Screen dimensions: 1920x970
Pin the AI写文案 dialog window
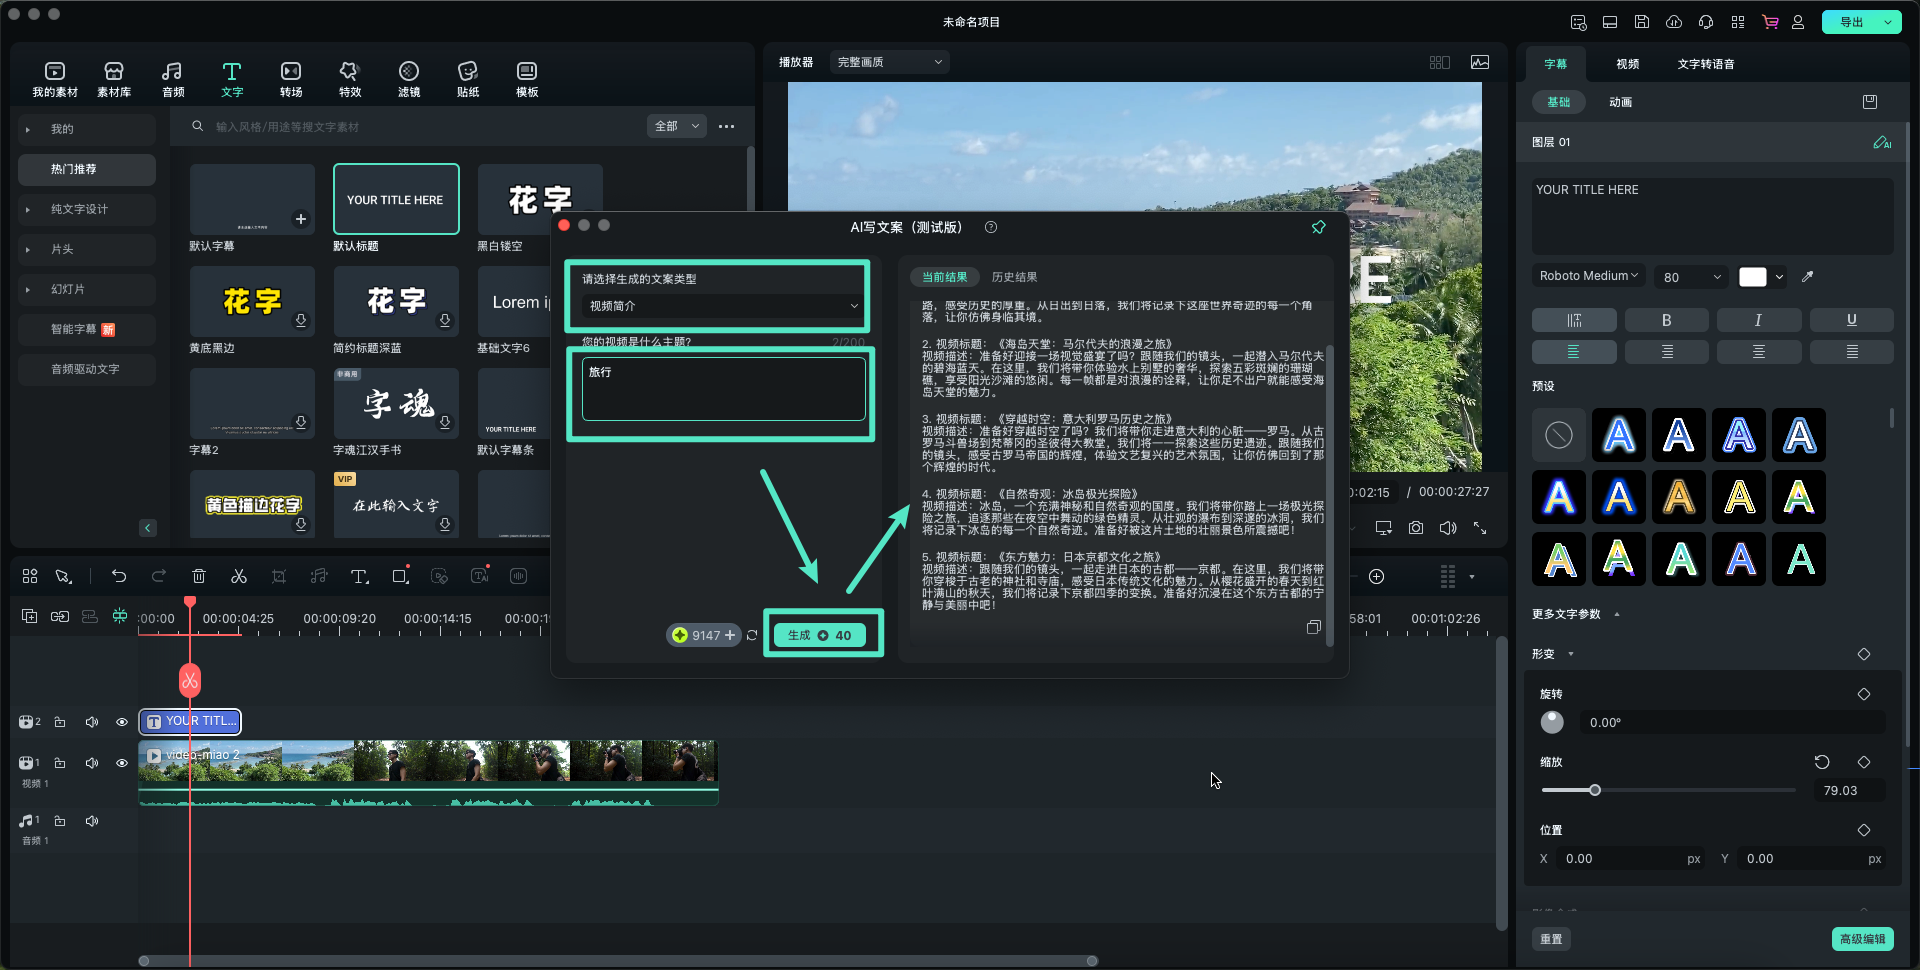coord(1318,227)
